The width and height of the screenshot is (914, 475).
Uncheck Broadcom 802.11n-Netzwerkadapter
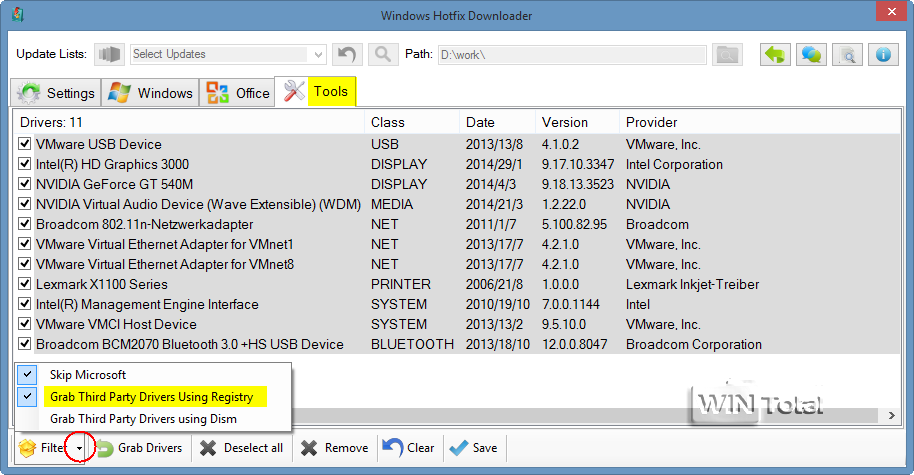[24, 224]
